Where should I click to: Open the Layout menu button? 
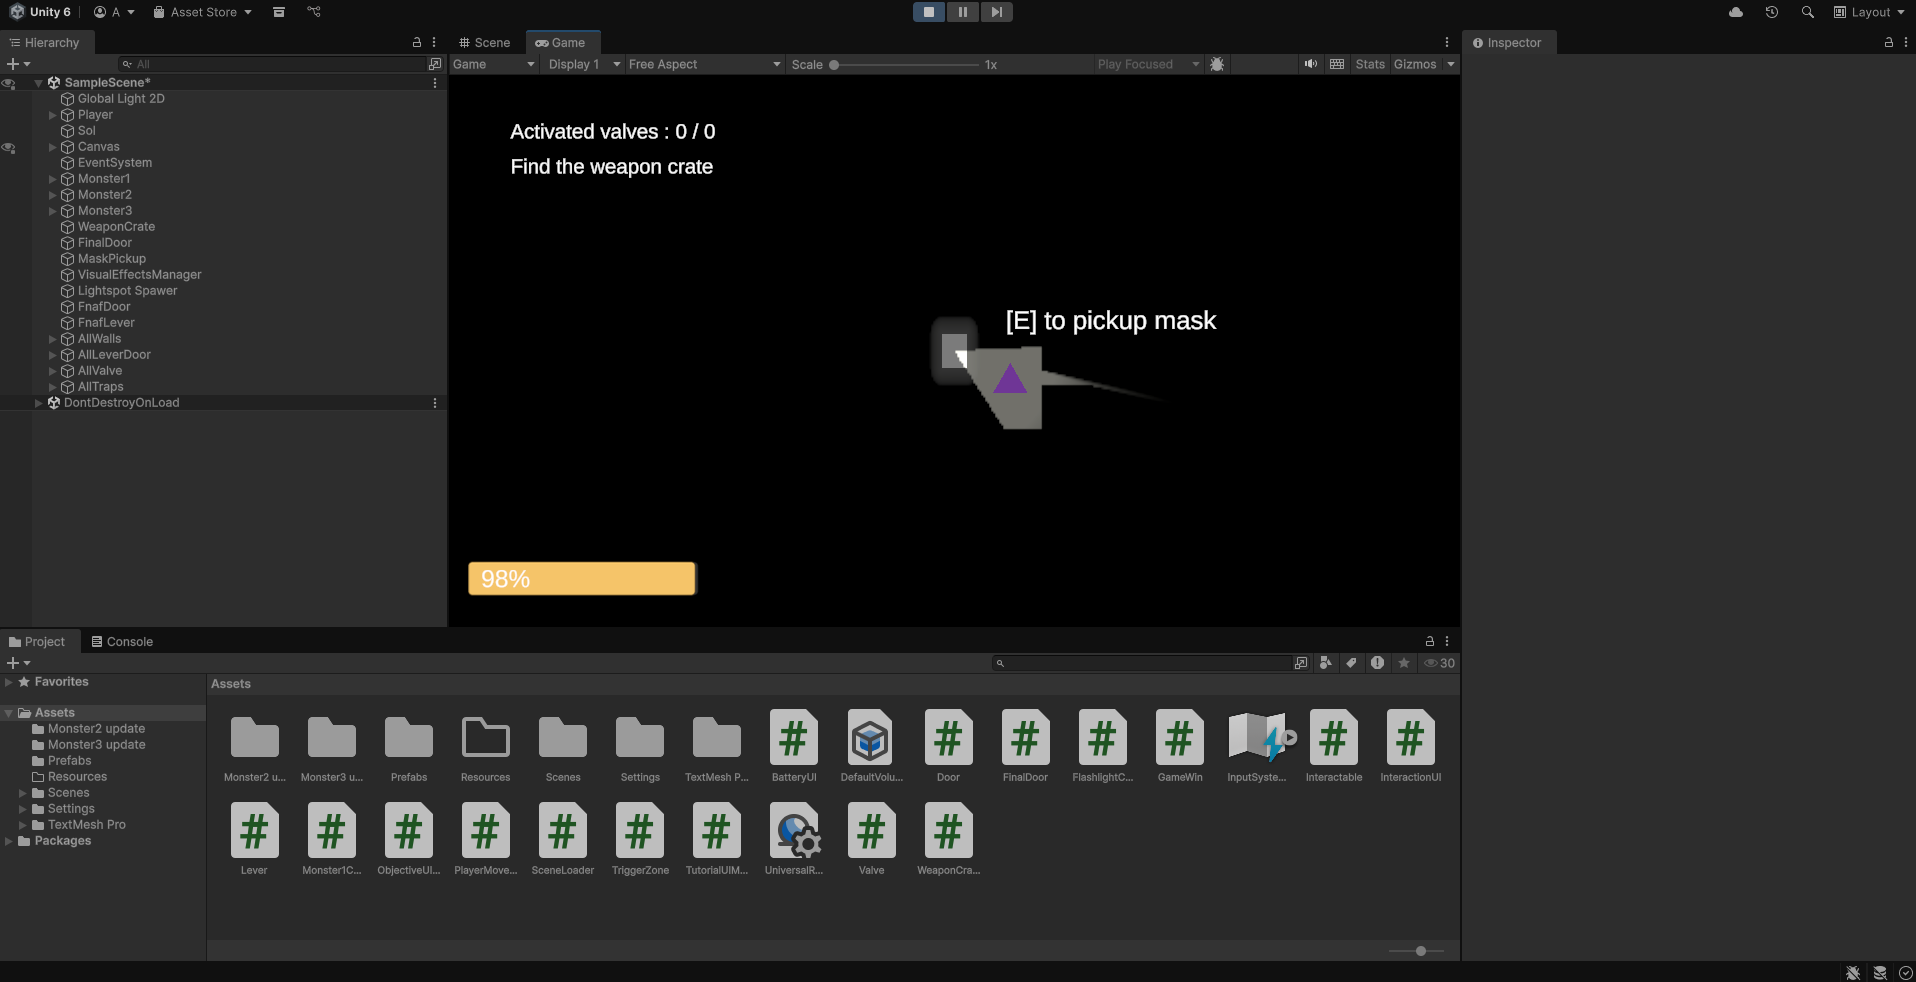point(1868,12)
